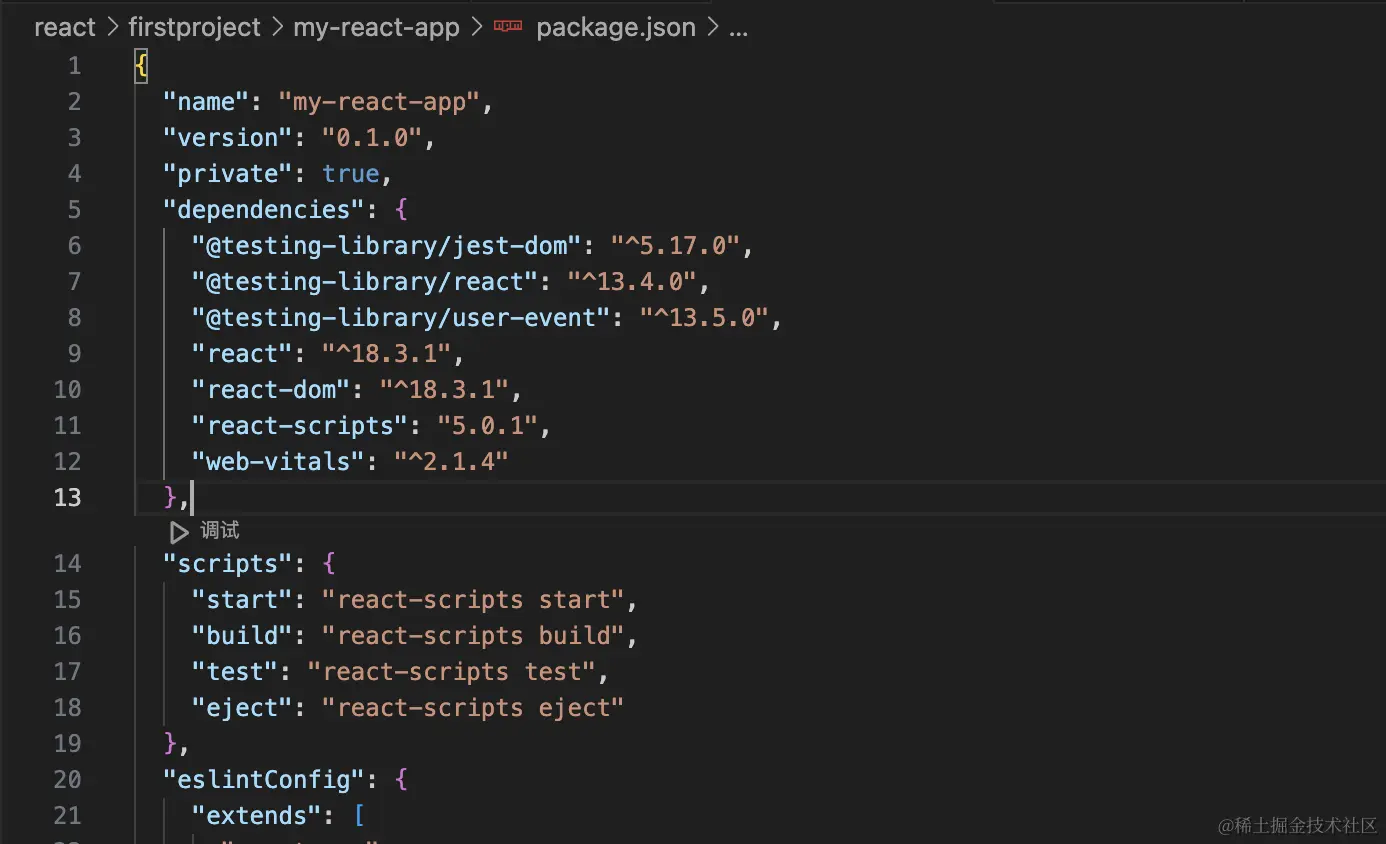The image size is (1386, 844).
Task: Click the package.json breadcrumb file name
Action: (x=616, y=28)
